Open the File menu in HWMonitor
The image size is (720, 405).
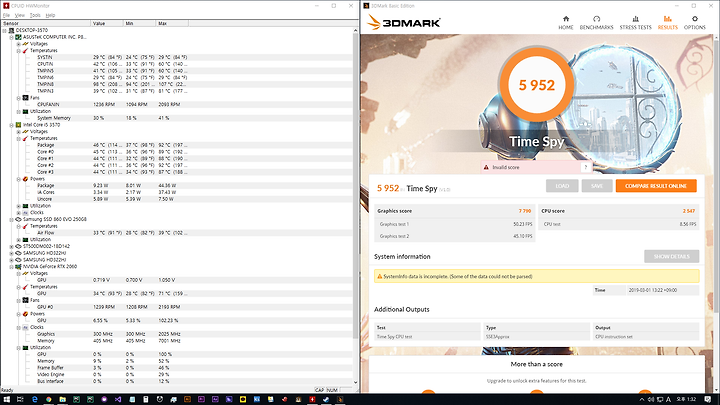(x=6, y=15)
